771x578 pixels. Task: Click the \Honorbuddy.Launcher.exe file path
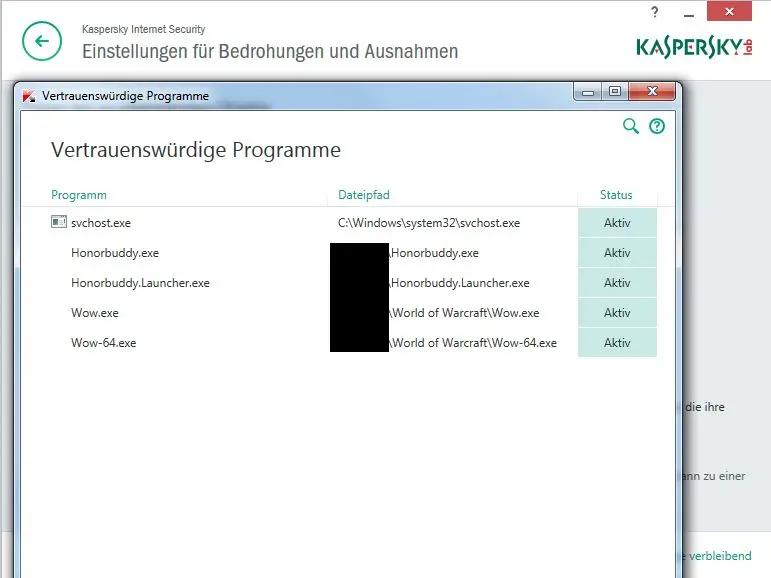(x=460, y=283)
